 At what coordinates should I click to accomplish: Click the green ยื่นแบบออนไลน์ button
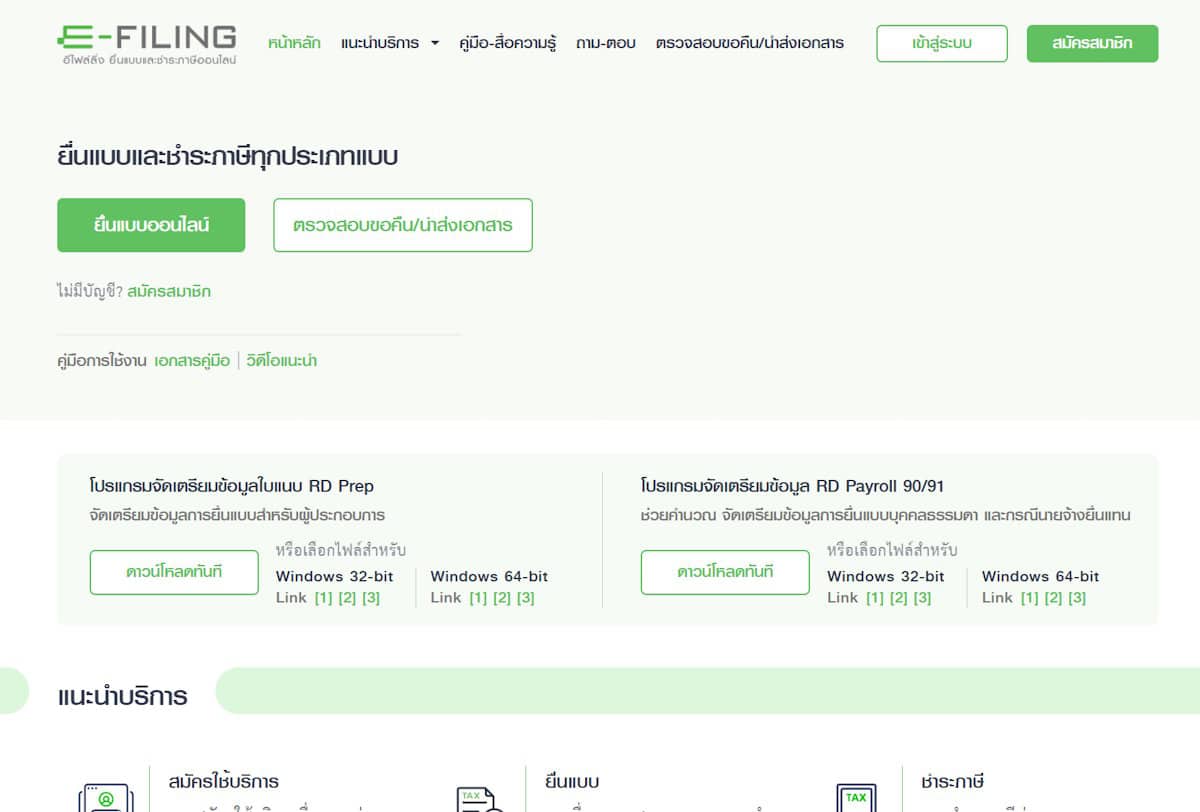151,225
